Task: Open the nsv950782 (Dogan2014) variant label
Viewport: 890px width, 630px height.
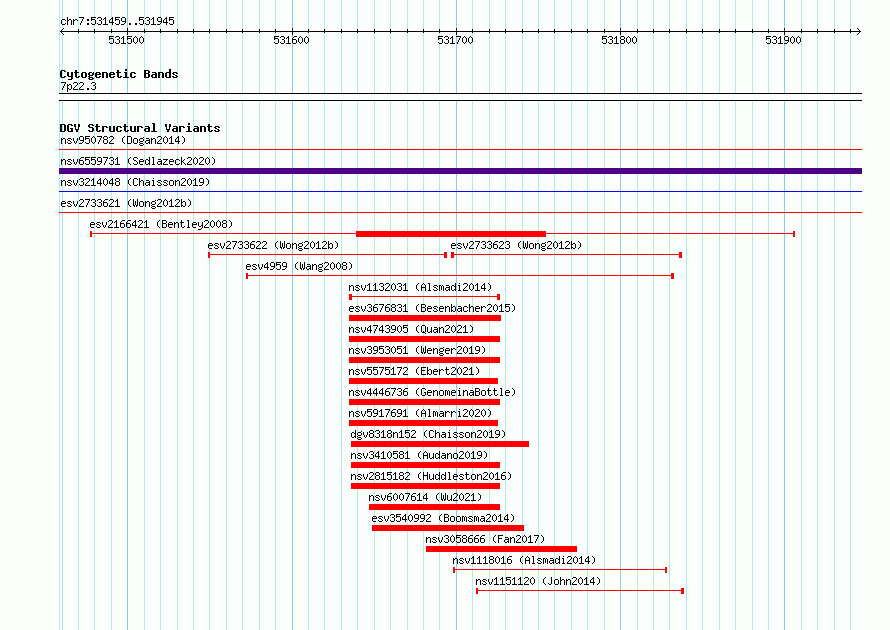Action: coord(123,140)
